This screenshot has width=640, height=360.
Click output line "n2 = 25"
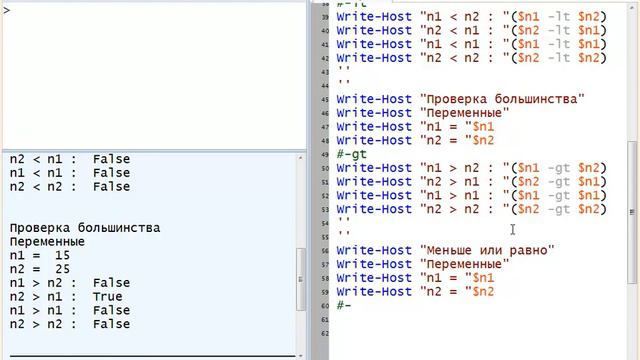pos(40,269)
